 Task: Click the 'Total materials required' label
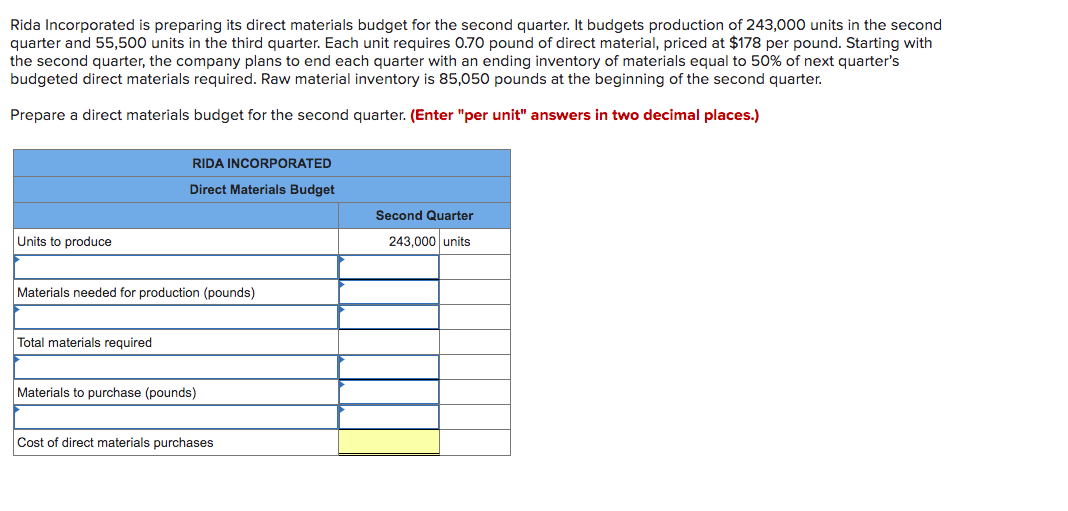84,343
